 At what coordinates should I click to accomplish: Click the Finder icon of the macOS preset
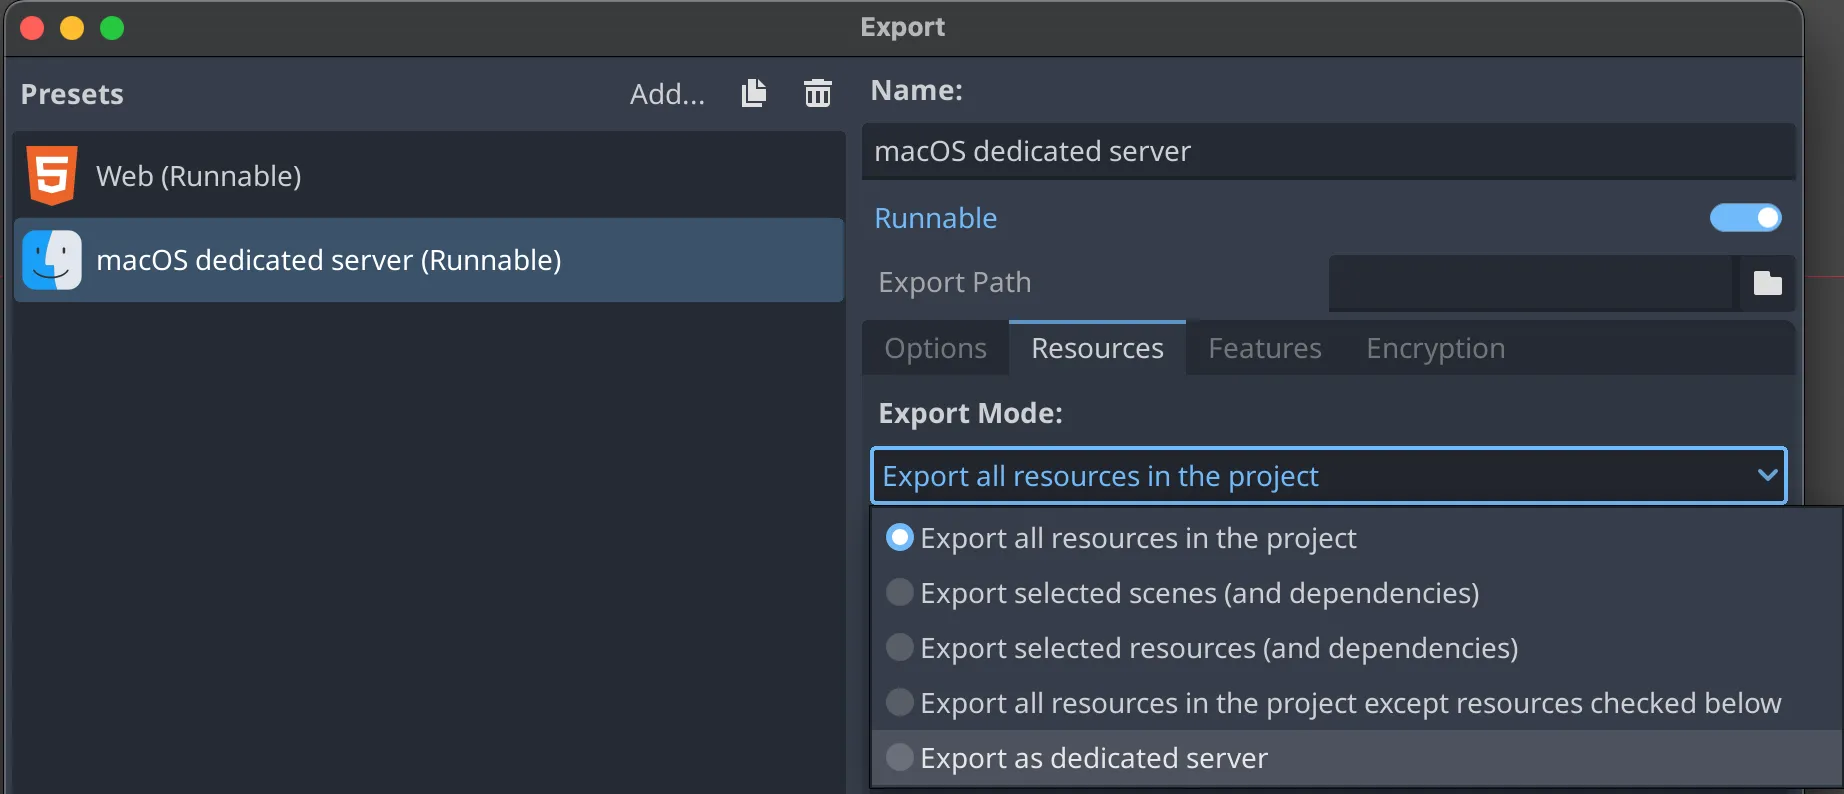click(x=52, y=260)
